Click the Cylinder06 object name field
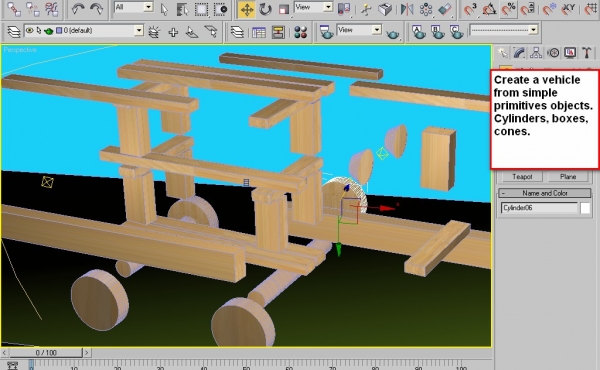 pos(539,208)
